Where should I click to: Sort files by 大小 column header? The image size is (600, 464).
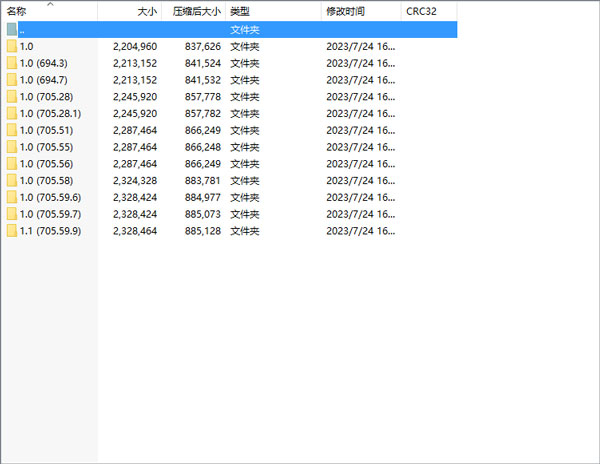click(146, 11)
